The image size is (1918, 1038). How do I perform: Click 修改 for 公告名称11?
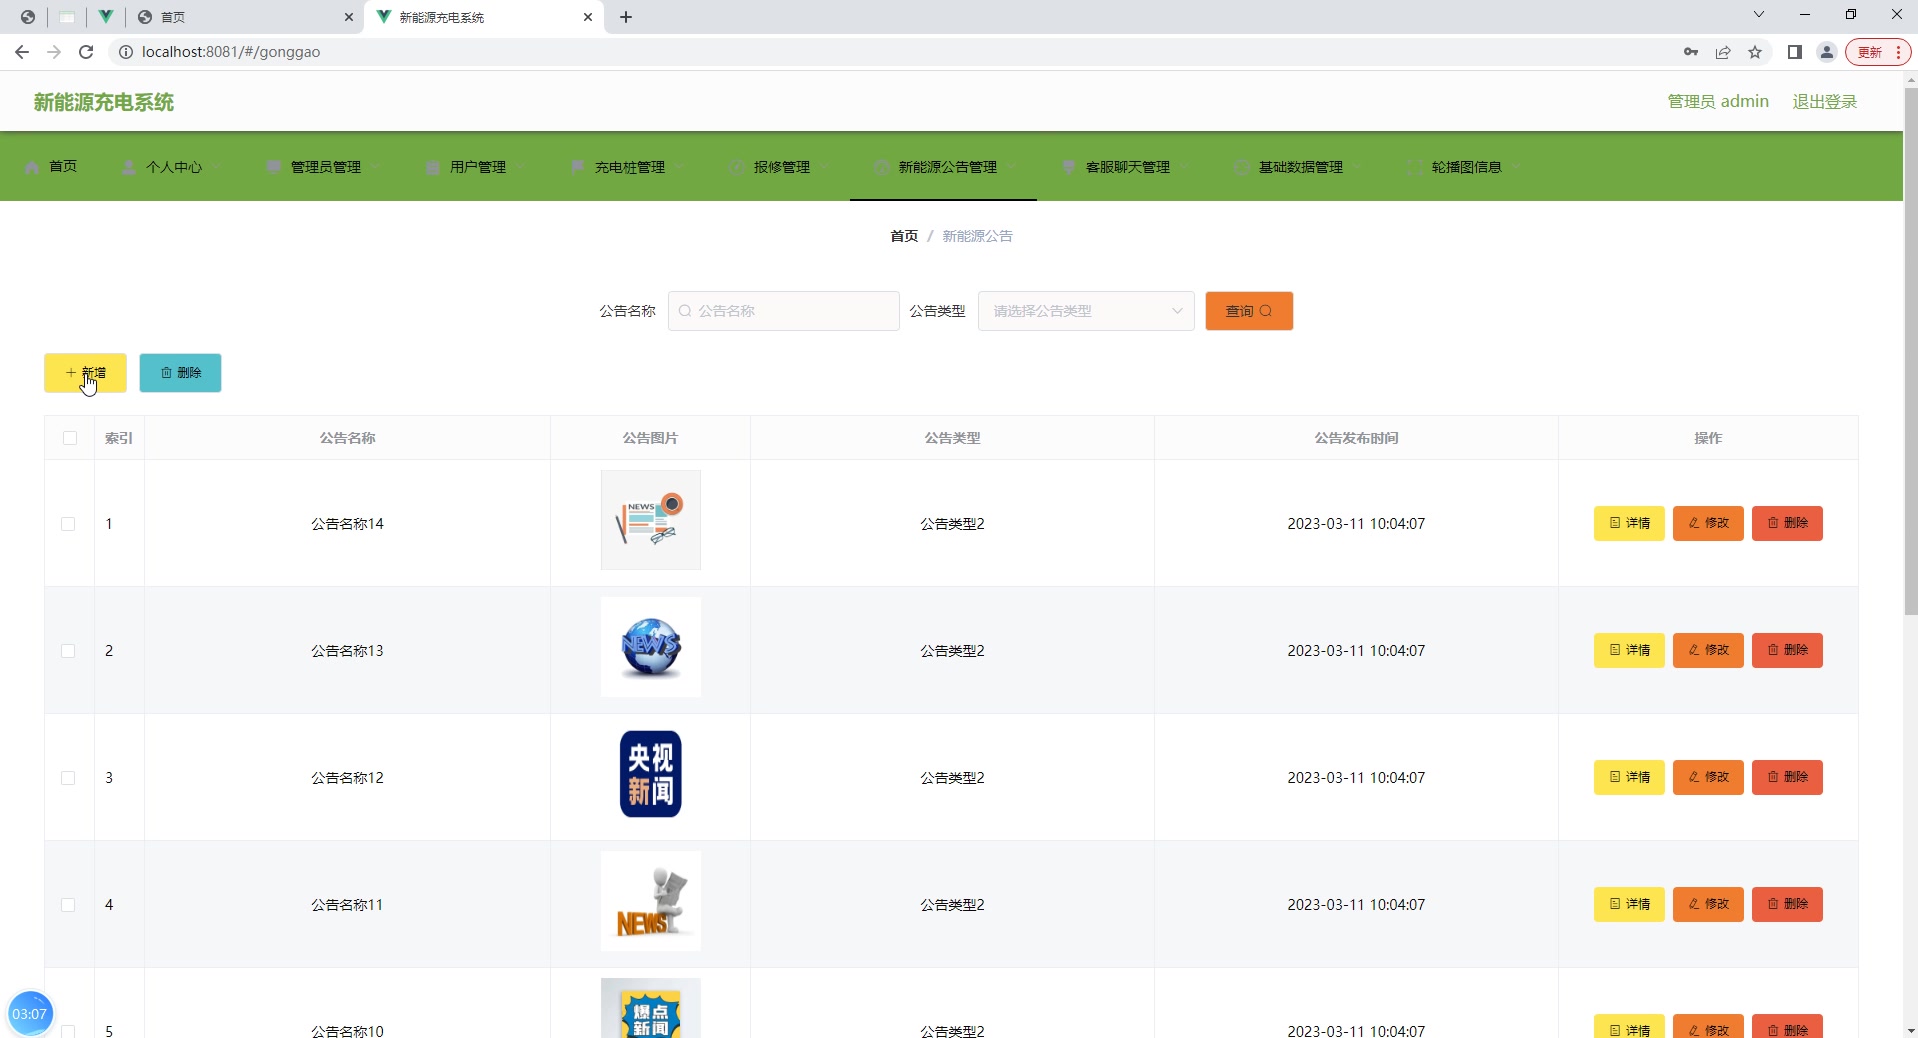click(1708, 904)
